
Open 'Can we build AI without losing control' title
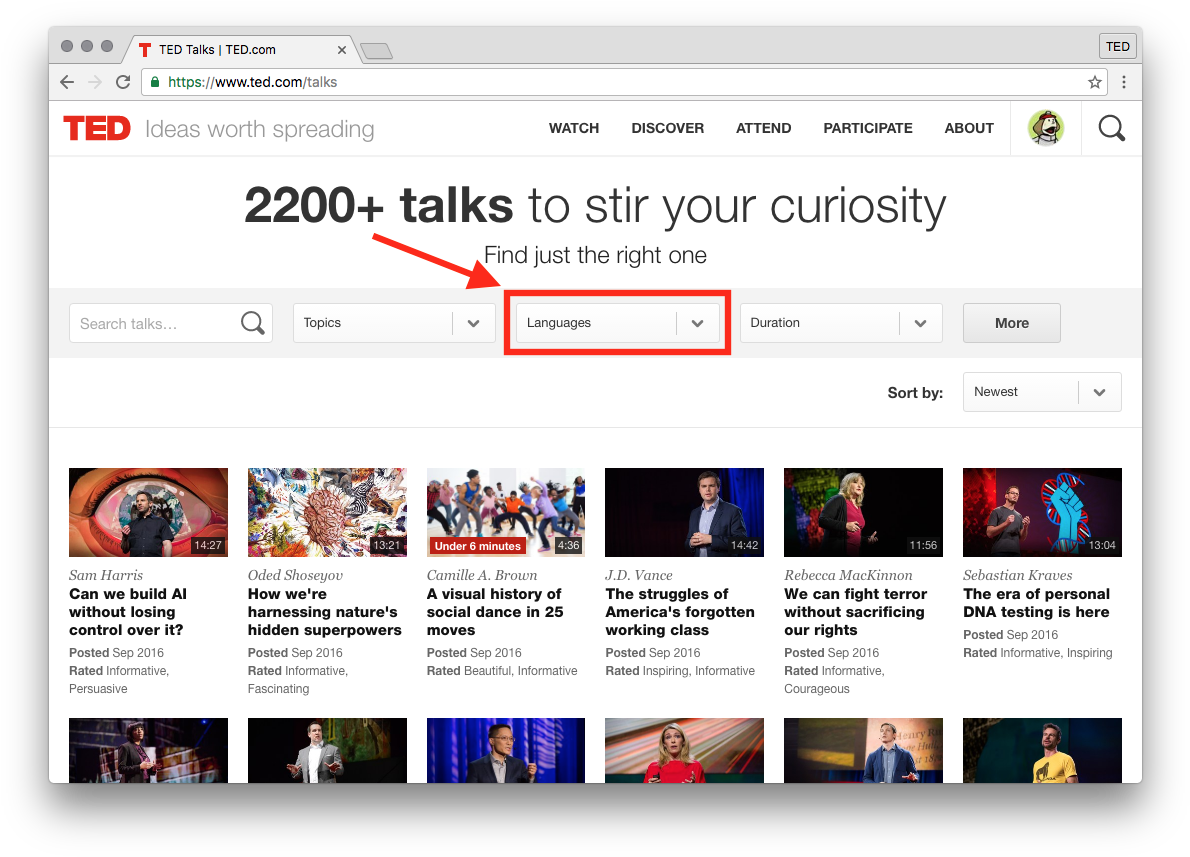[128, 612]
